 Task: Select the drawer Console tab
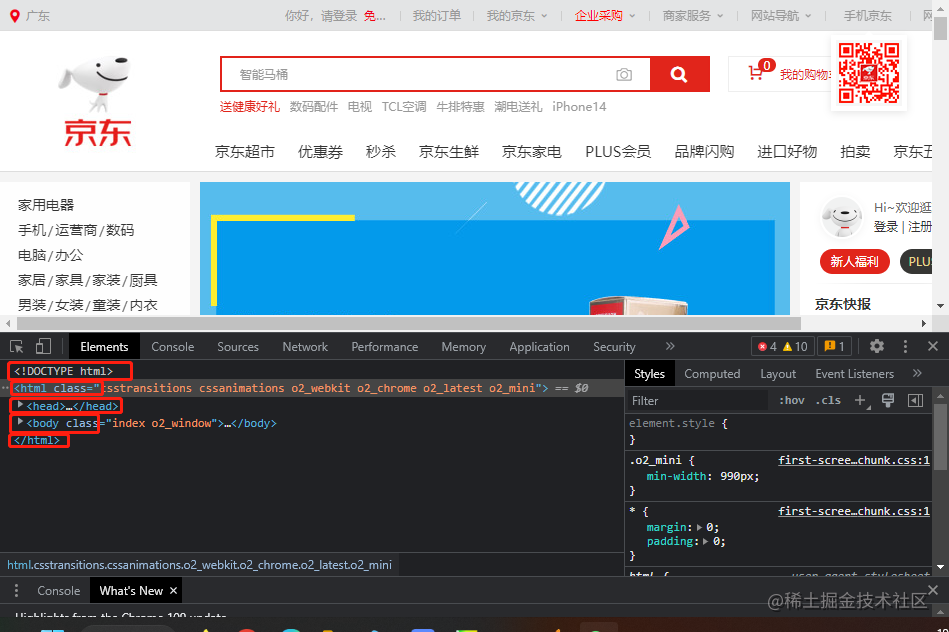(59, 591)
